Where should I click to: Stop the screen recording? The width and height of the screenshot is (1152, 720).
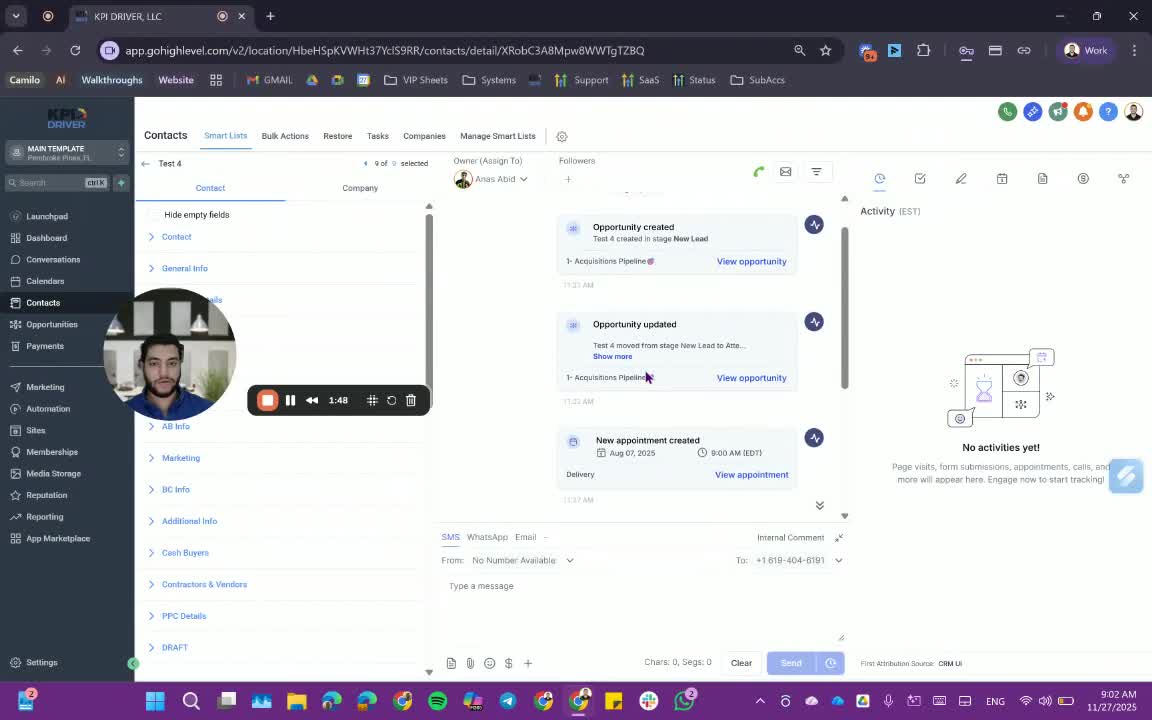coord(267,400)
